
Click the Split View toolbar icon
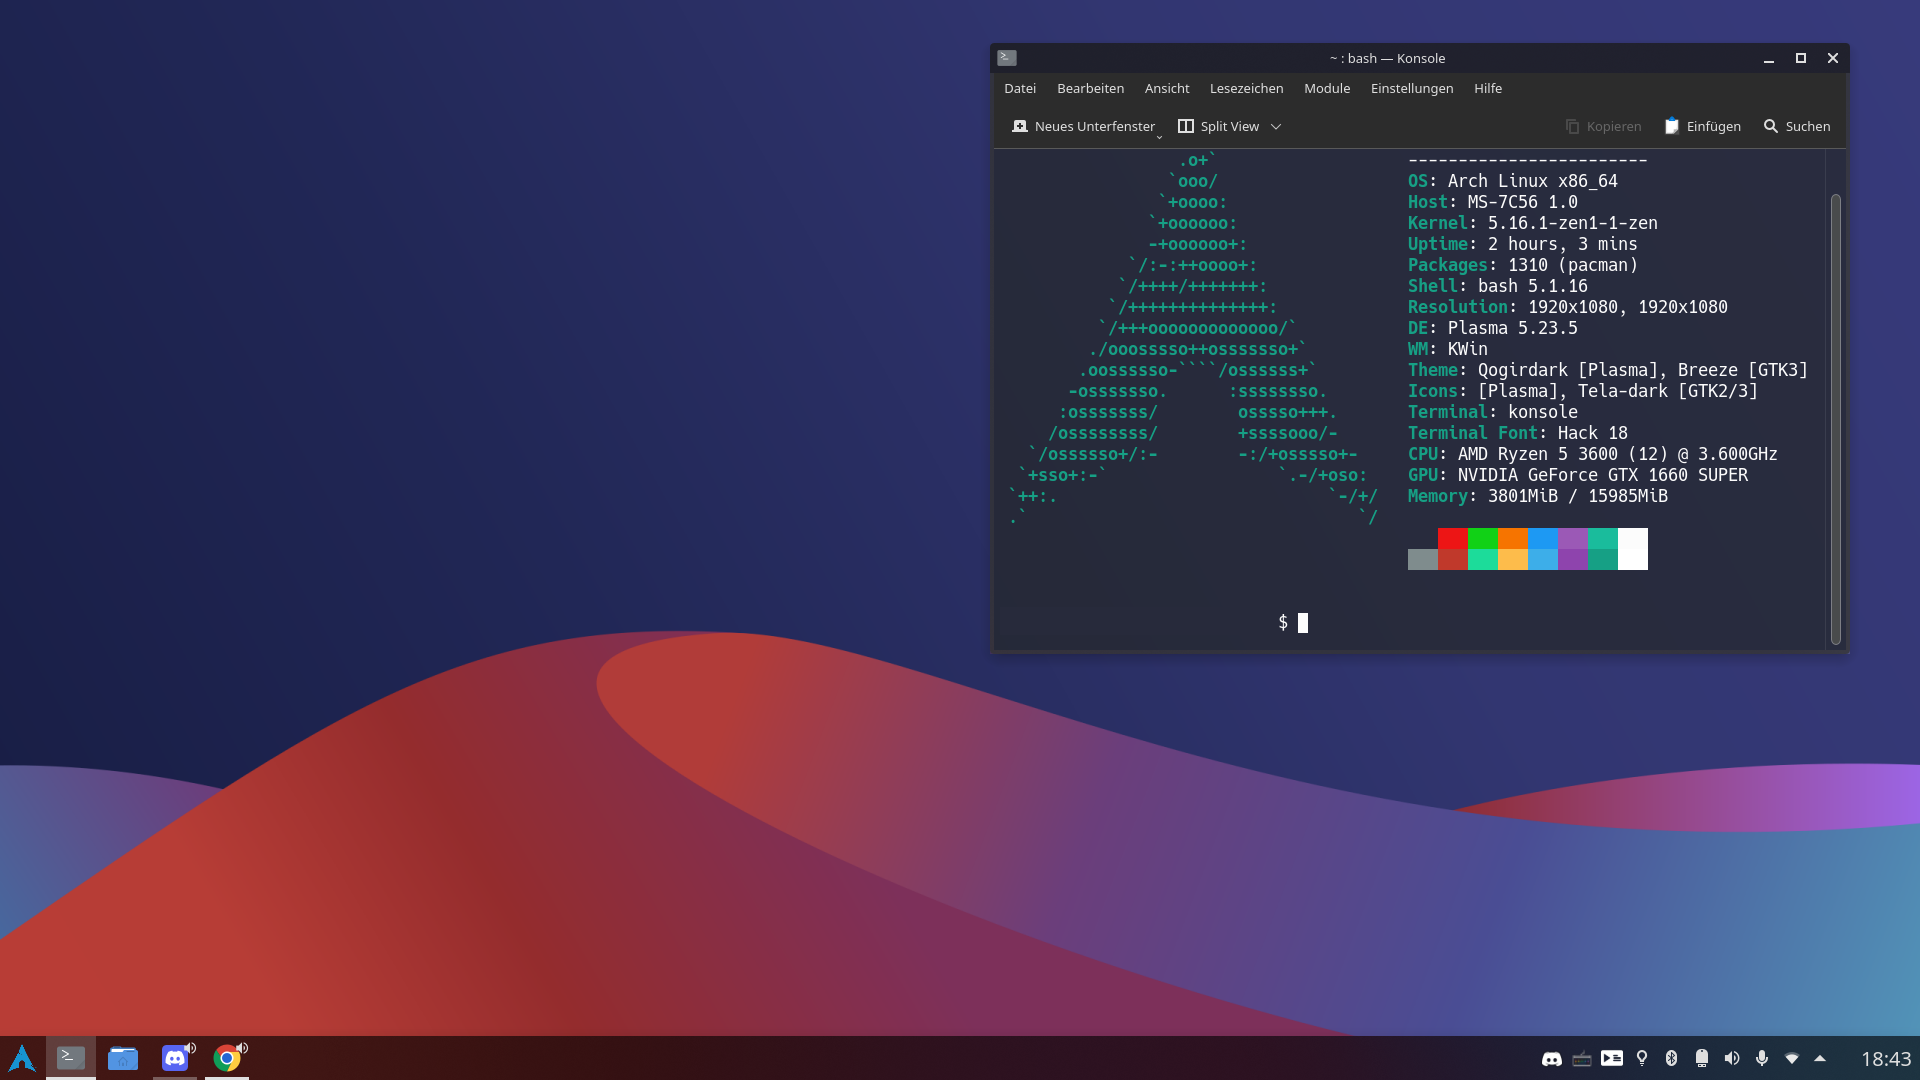coord(1186,126)
